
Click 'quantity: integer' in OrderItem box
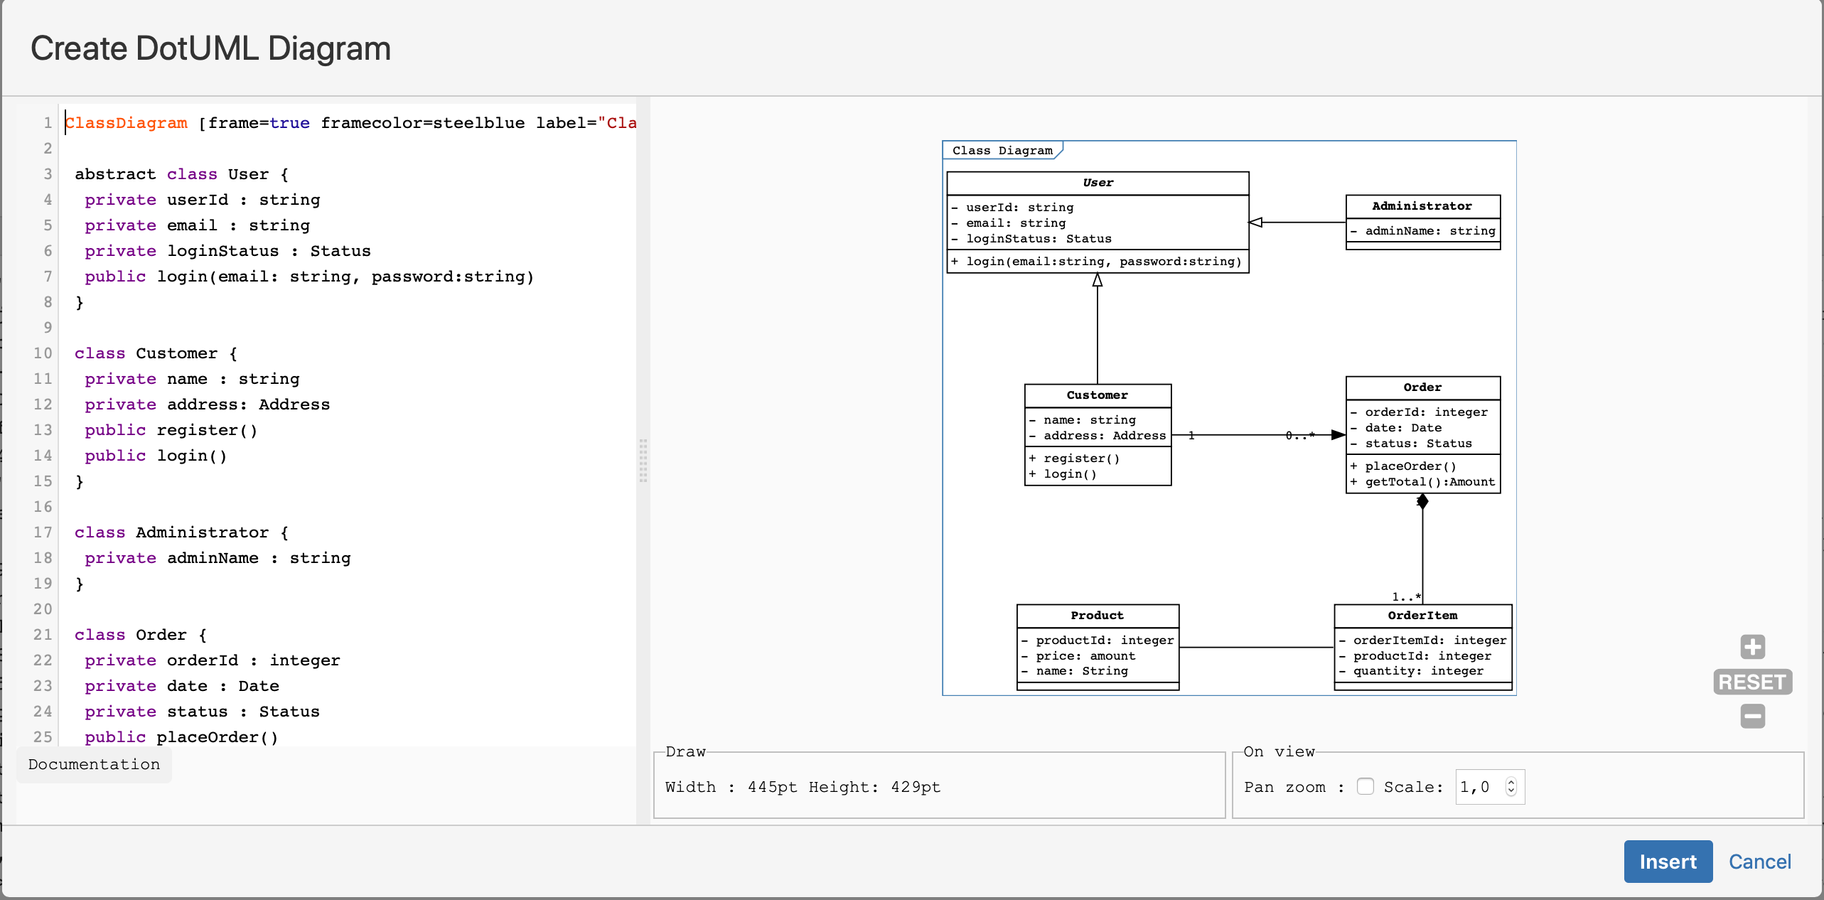point(1418,671)
